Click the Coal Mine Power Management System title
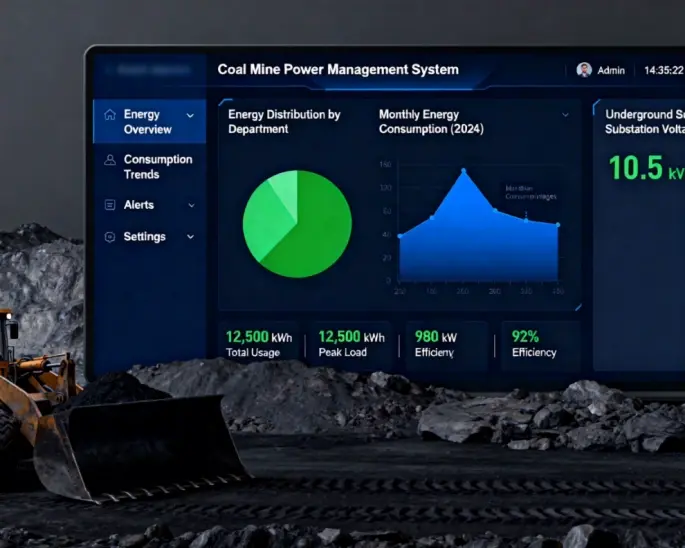The width and height of the screenshot is (685, 548). point(338,69)
